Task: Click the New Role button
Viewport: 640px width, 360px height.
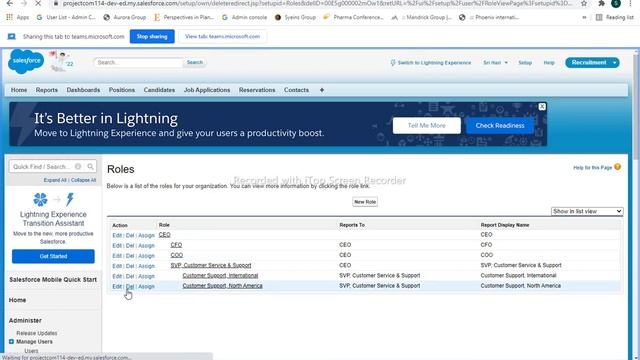Action: tap(364, 202)
